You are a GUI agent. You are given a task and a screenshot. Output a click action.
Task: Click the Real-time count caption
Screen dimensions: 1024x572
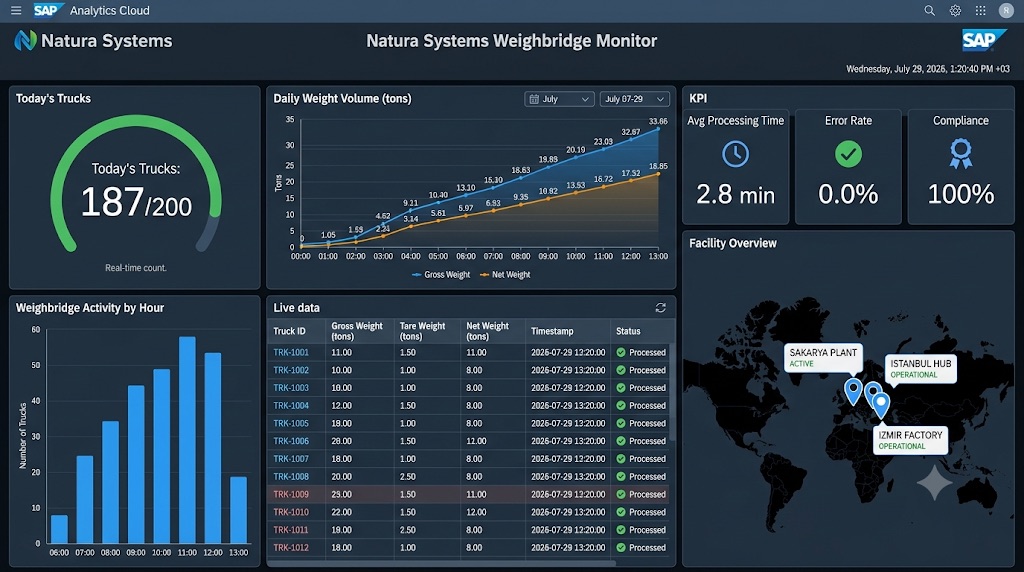point(136,268)
